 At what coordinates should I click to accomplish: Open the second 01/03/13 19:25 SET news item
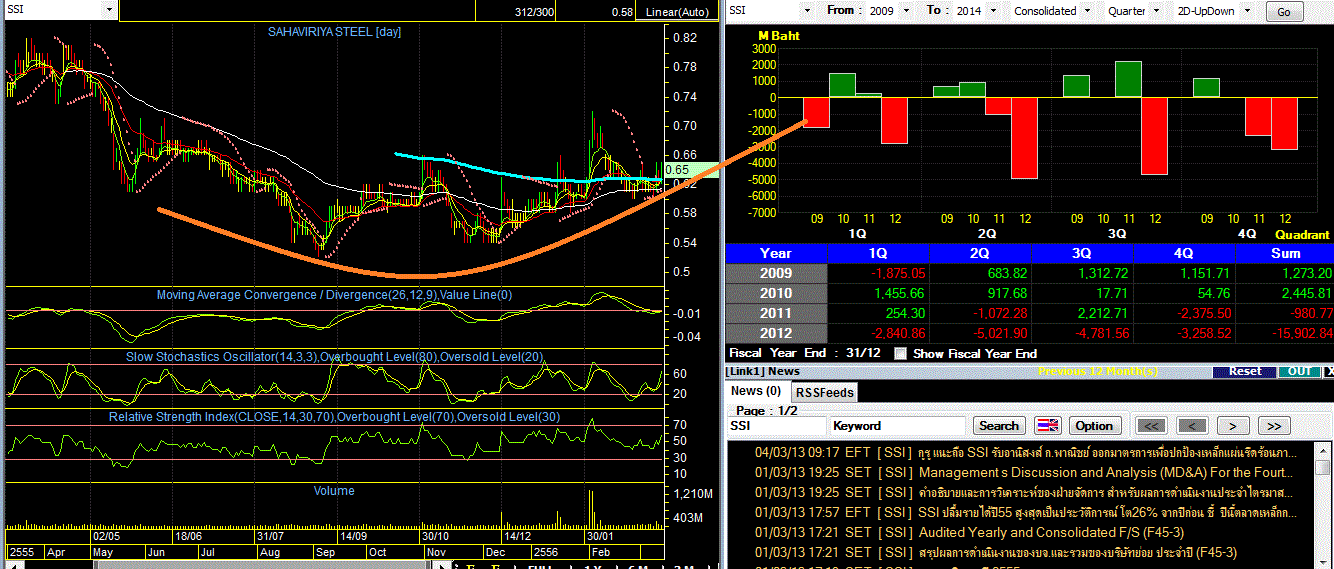click(x=1025, y=492)
